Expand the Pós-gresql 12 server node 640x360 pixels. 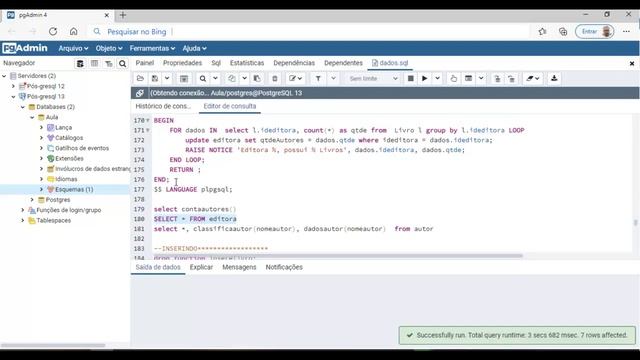[13, 86]
